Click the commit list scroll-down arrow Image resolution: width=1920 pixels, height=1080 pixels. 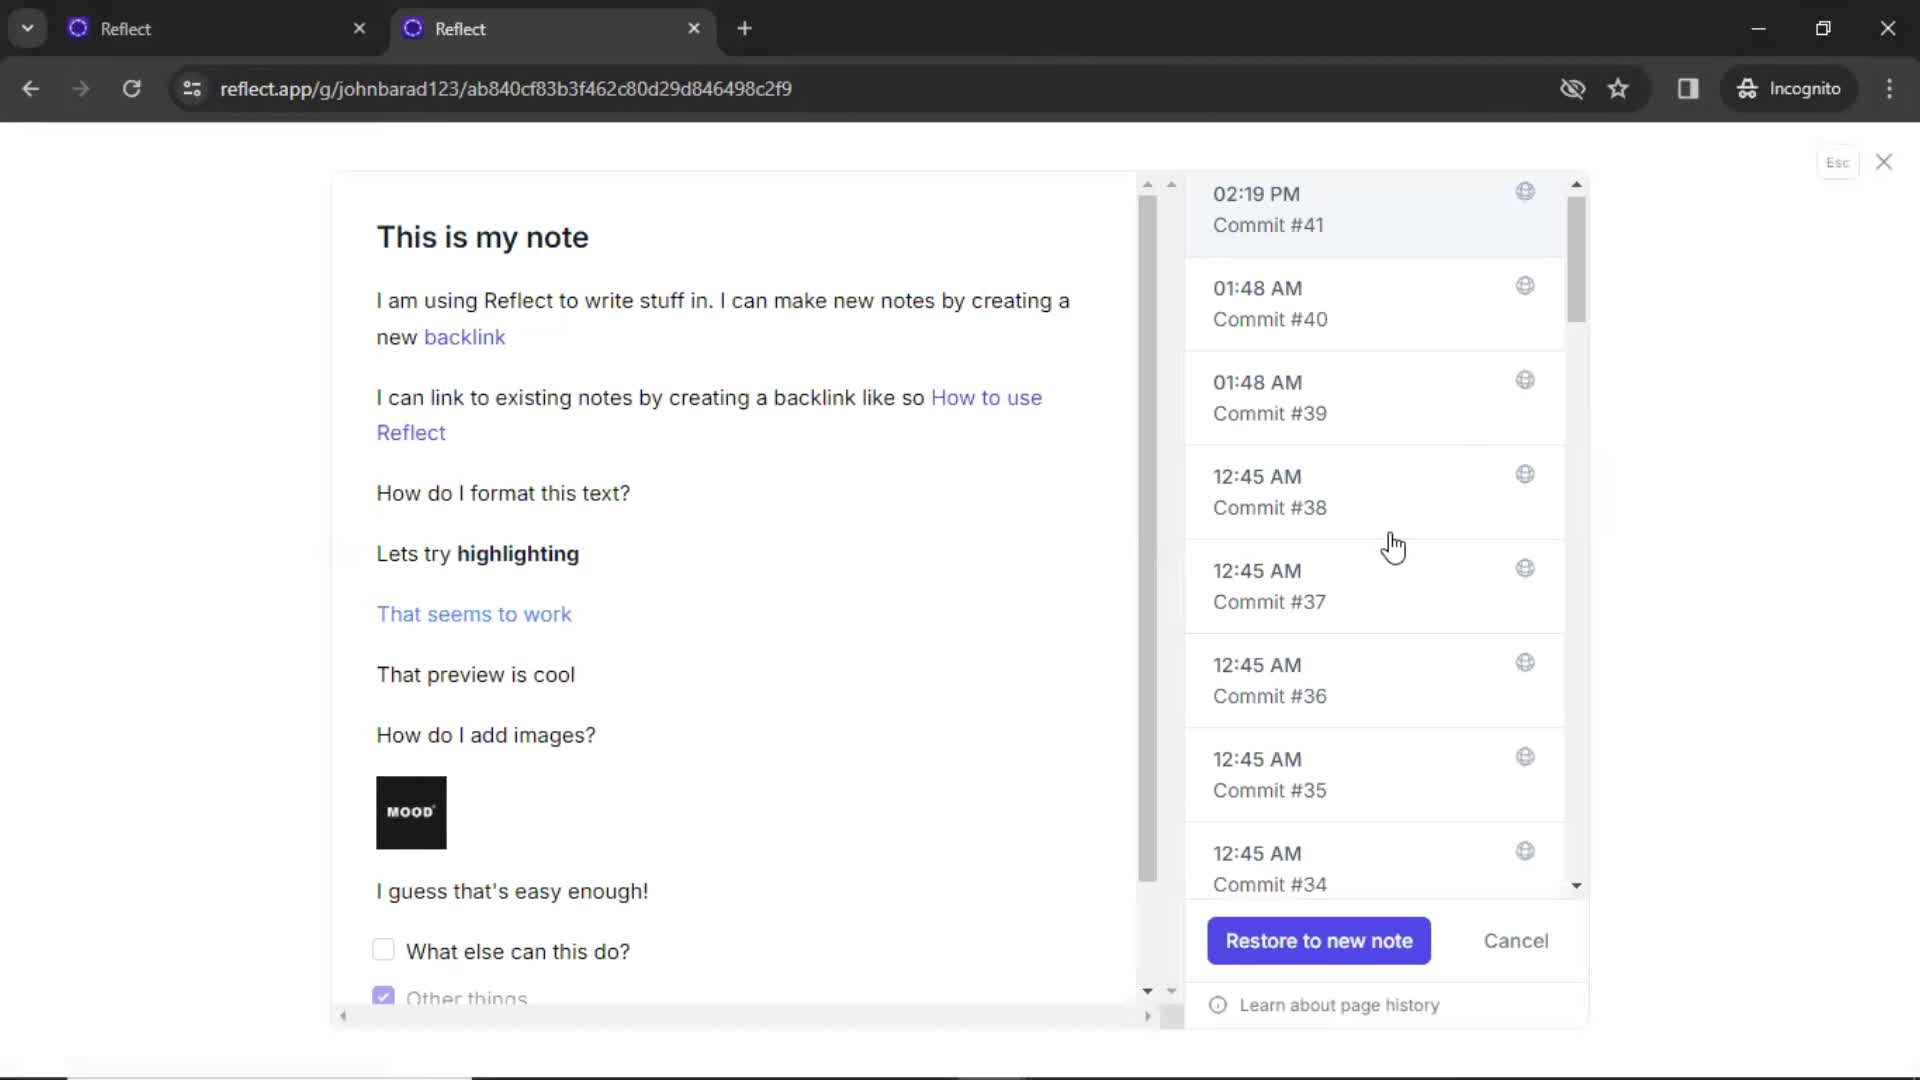pyautogui.click(x=1577, y=886)
